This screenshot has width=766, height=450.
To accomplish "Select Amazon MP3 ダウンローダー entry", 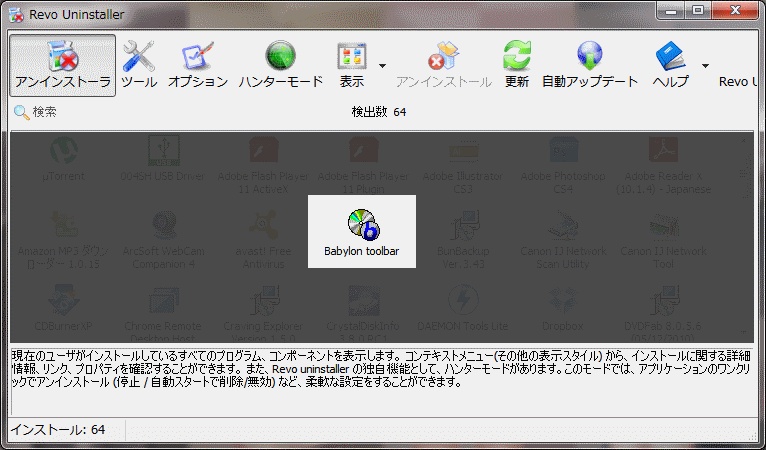I will (x=63, y=239).
